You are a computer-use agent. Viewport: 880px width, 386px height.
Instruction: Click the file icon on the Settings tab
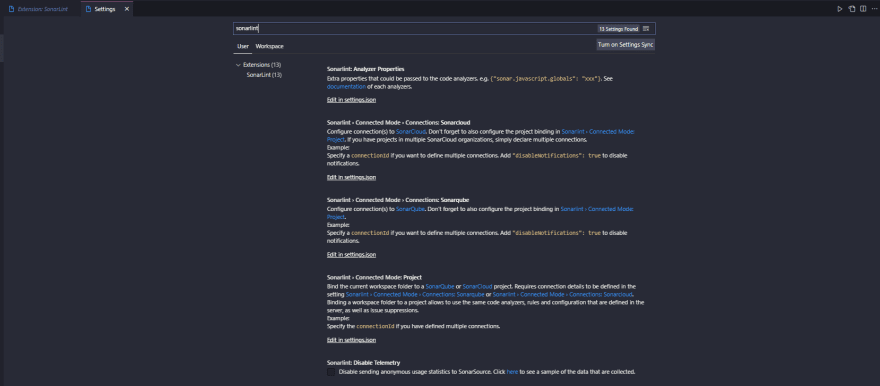click(88, 9)
